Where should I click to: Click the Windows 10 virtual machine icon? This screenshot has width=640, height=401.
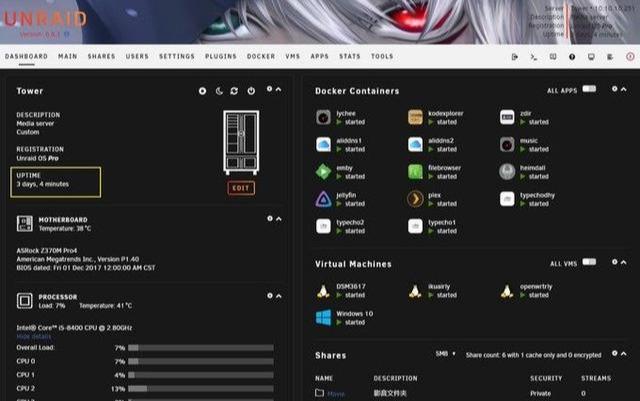click(323, 318)
